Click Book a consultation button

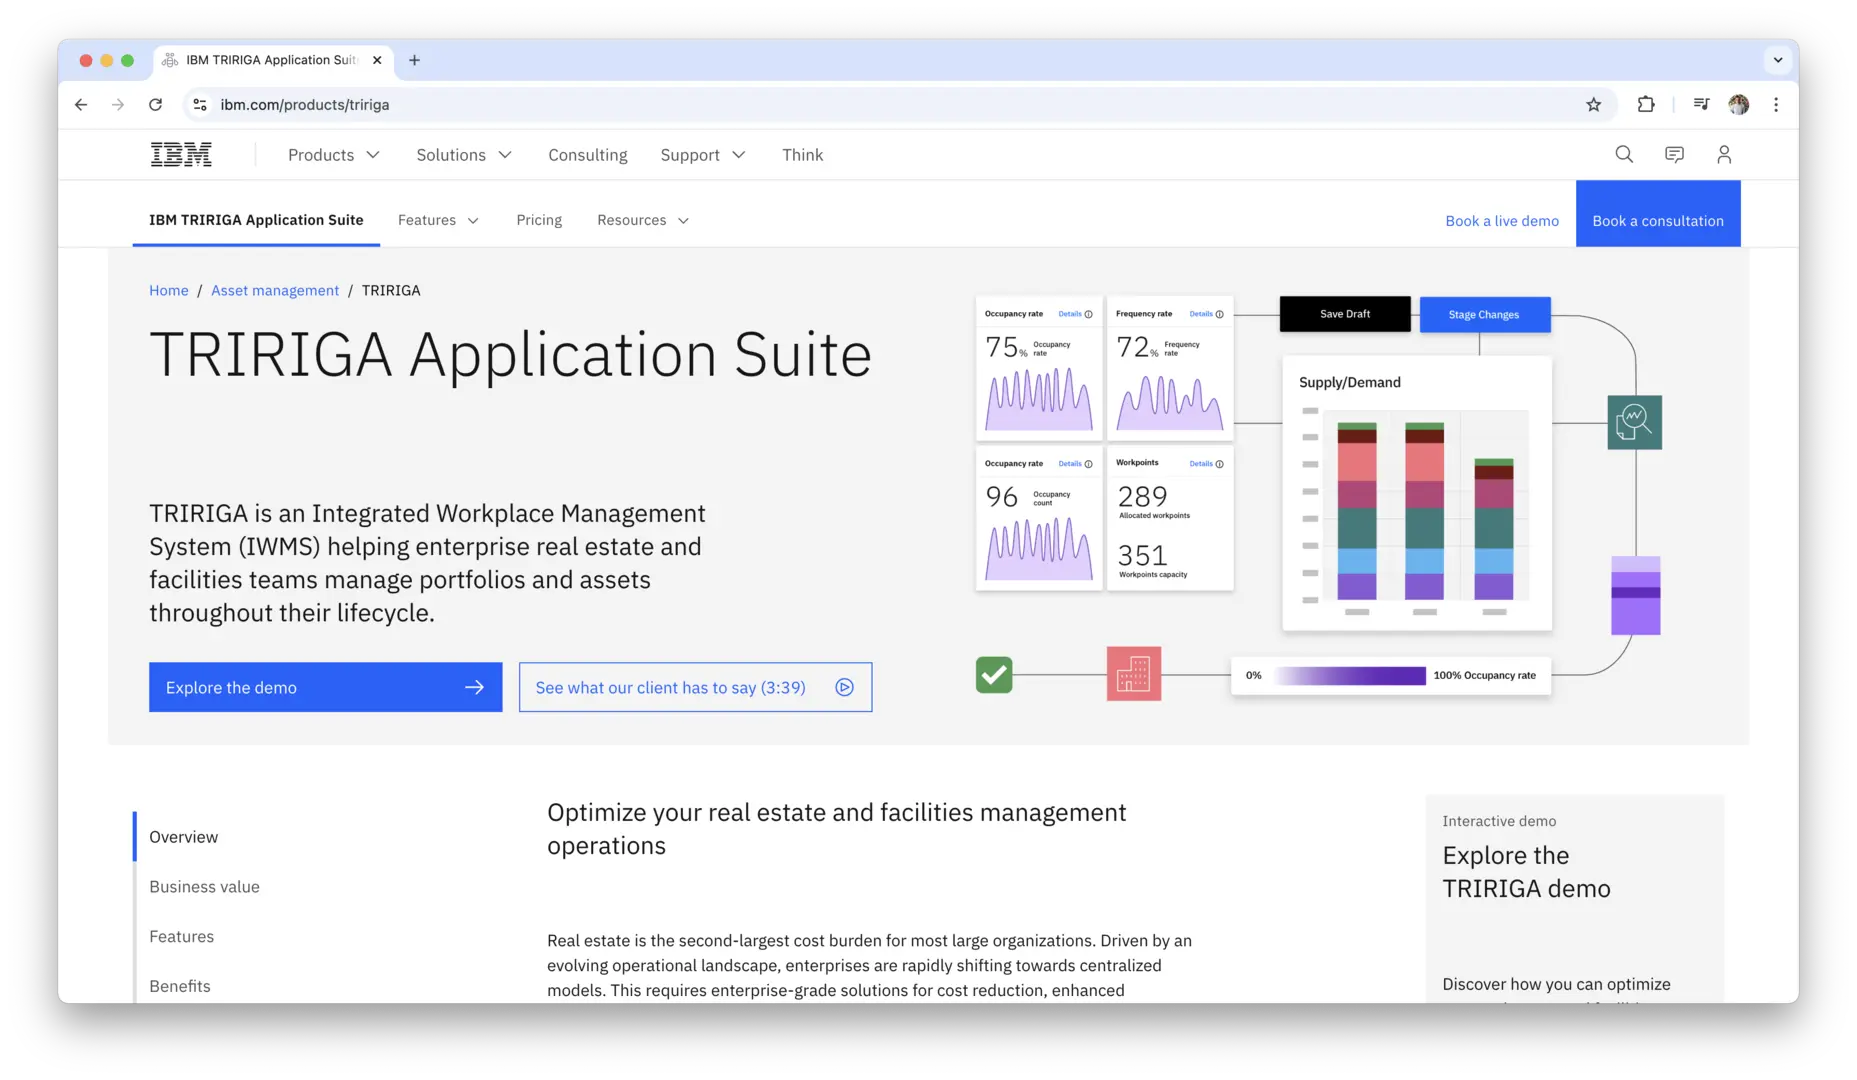pos(1658,214)
